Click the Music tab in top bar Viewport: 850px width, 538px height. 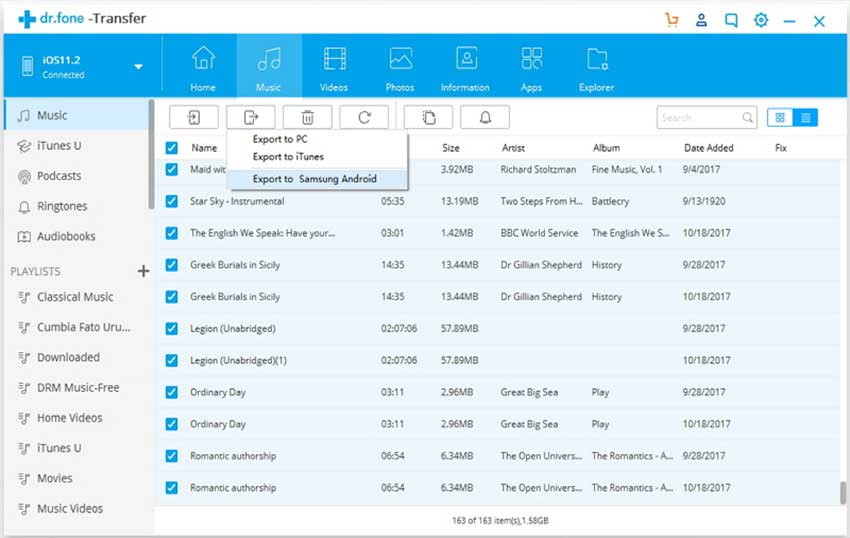tap(269, 67)
